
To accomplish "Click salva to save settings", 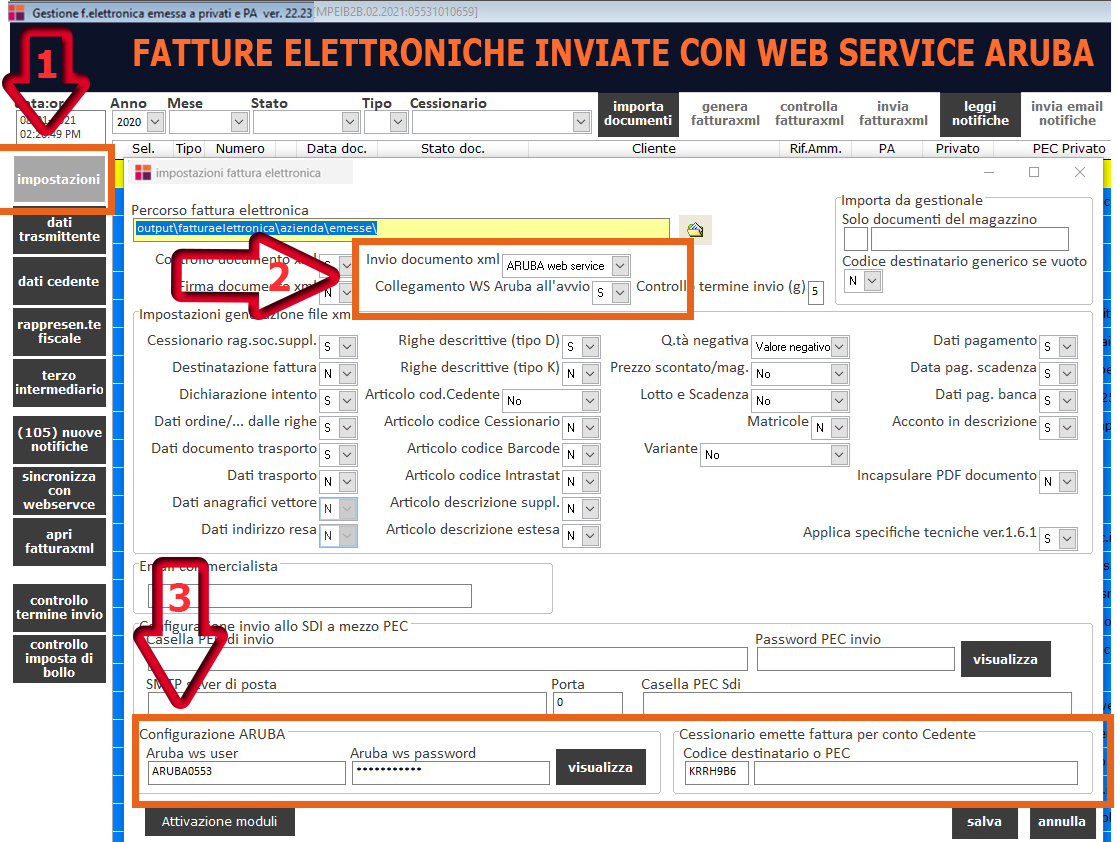I will [984, 821].
